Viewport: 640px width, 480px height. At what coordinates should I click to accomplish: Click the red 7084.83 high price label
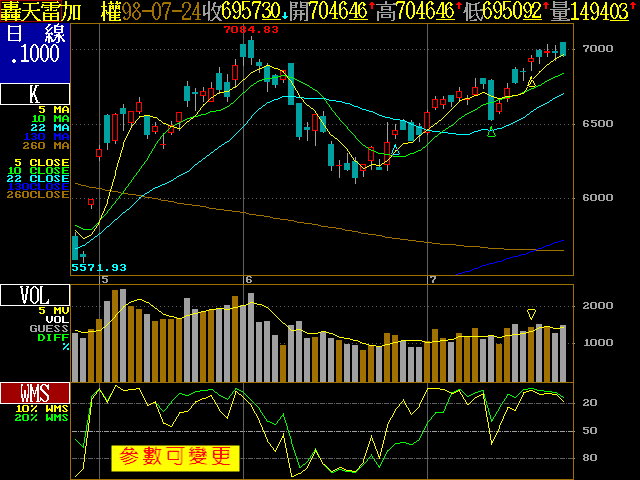(x=251, y=30)
